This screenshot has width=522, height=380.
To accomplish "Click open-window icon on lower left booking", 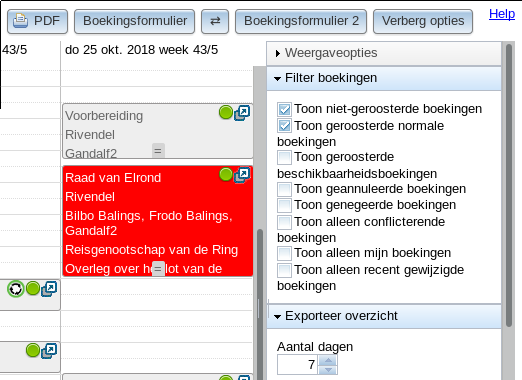I will pos(49,351).
